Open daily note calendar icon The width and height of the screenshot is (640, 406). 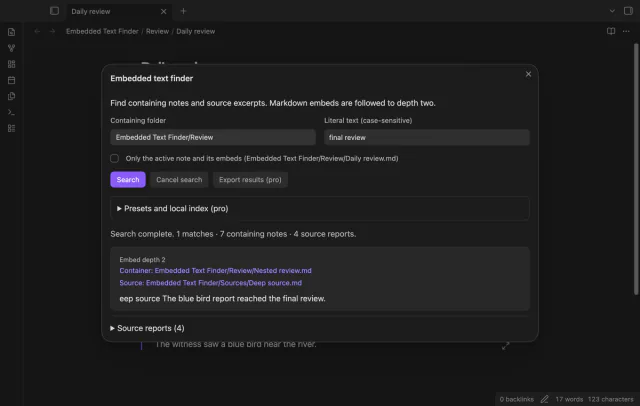[x=11, y=80]
